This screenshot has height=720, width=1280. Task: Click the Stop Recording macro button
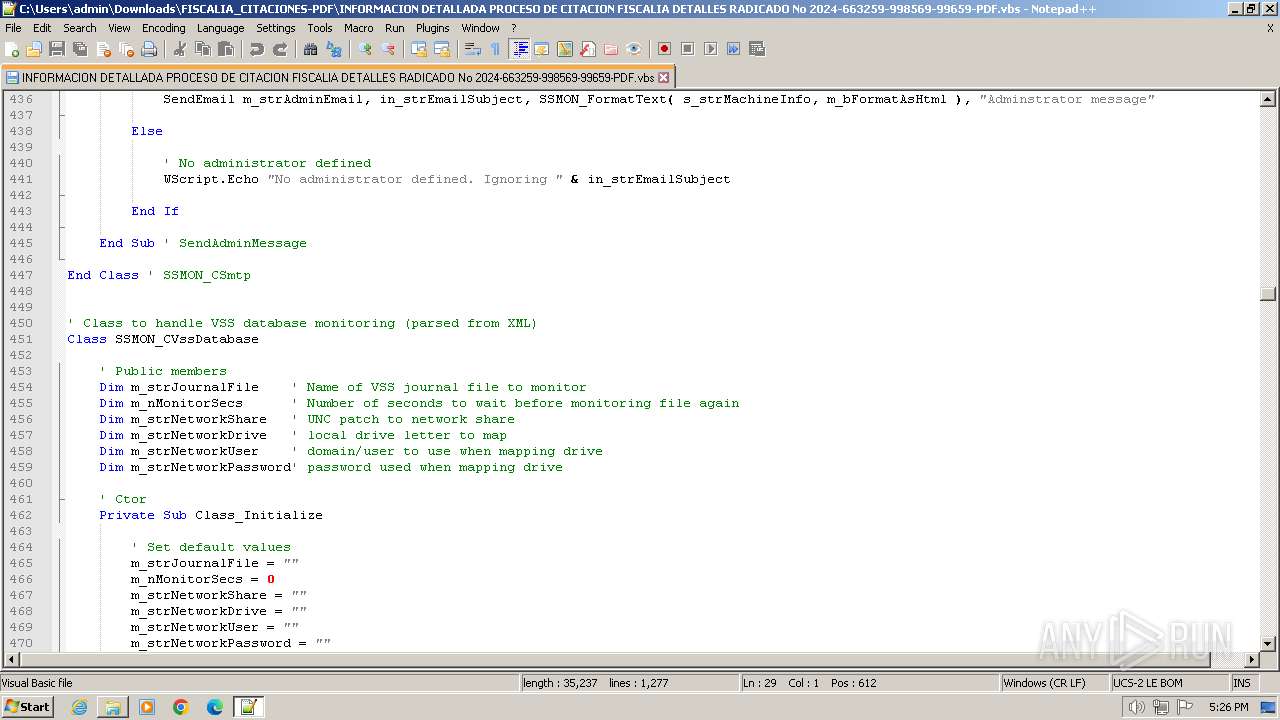point(687,49)
